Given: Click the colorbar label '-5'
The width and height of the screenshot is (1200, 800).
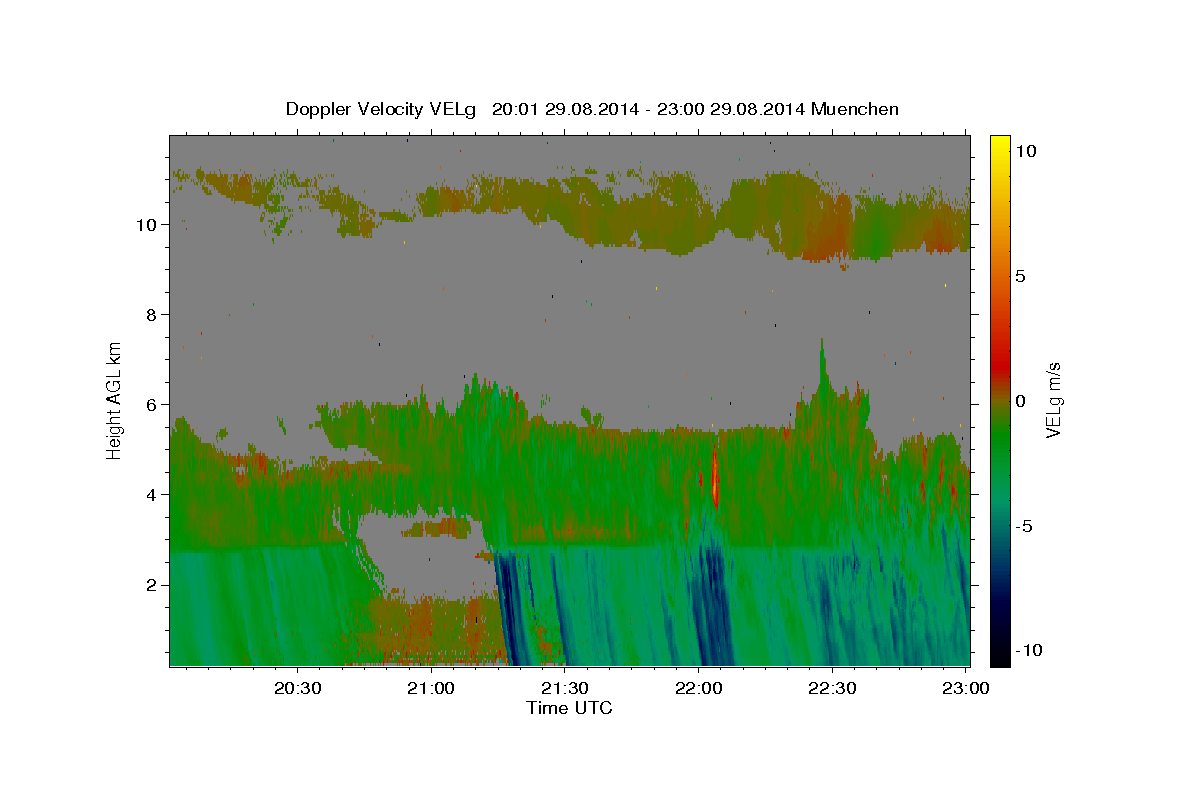Looking at the screenshot, I should (1023, 526).
